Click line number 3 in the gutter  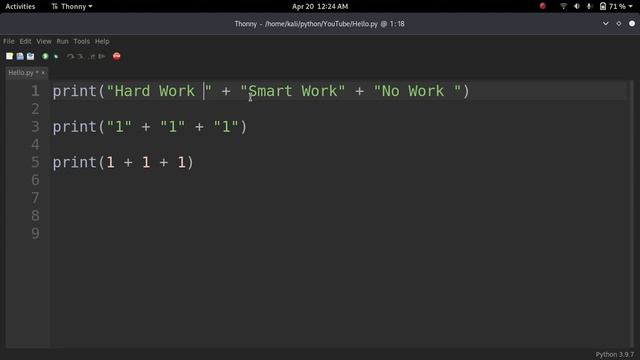pos(36,127)
